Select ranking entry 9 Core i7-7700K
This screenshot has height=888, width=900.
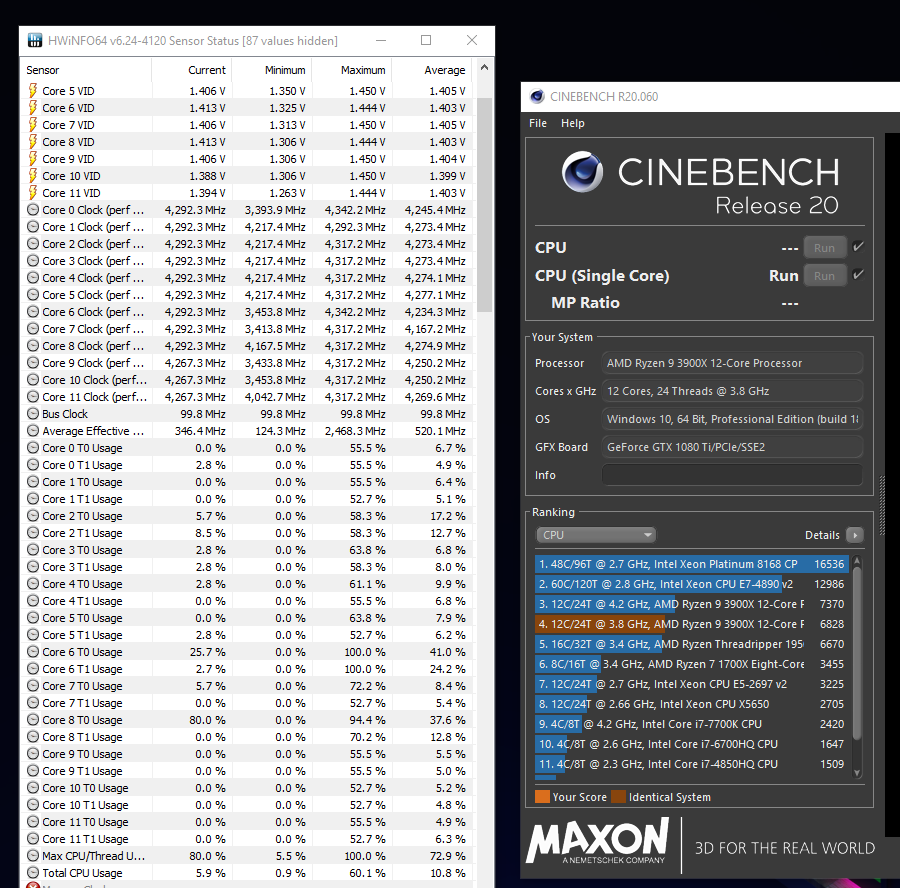pos(692,724)
